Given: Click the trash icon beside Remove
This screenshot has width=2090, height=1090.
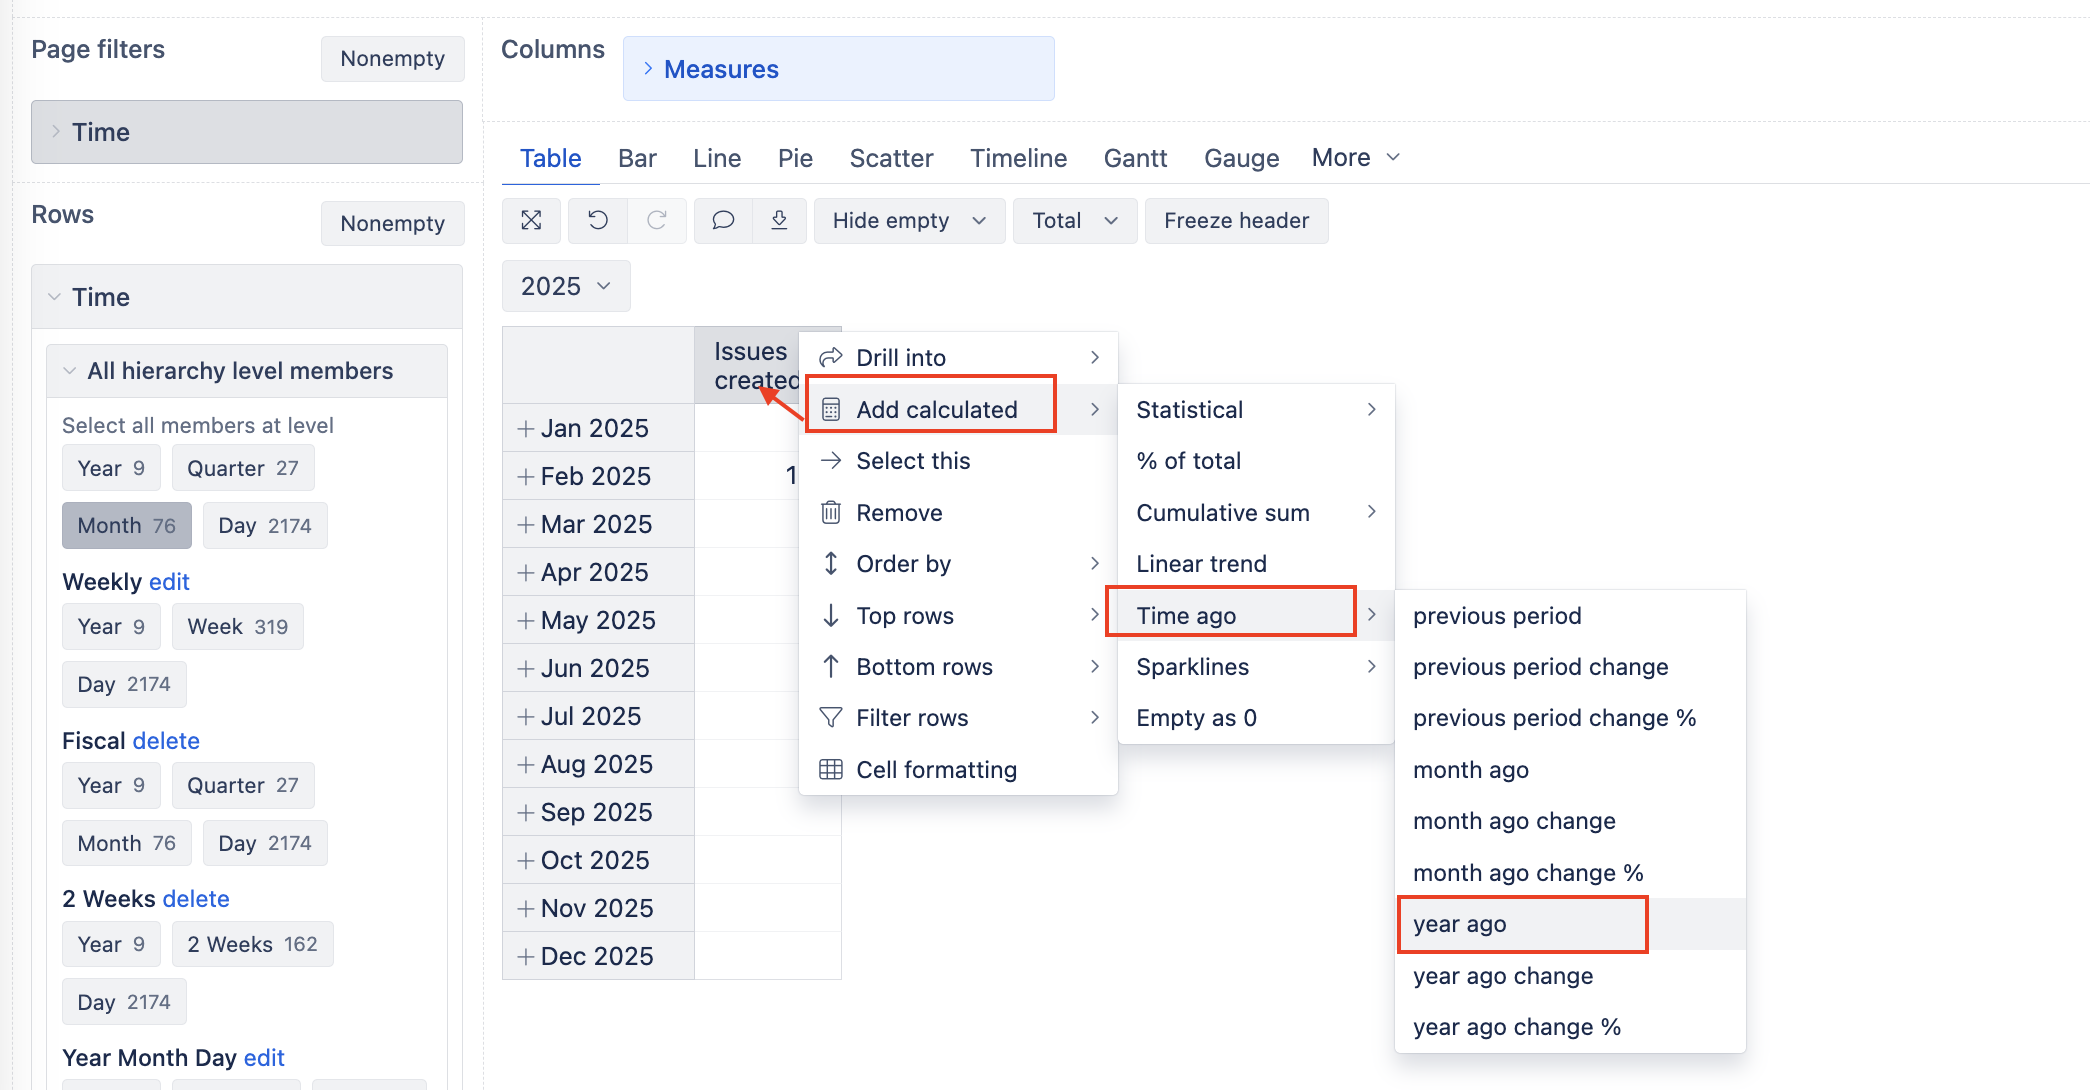Looking at the screenshot, I should pyautogui.click(x=831, y=513).
